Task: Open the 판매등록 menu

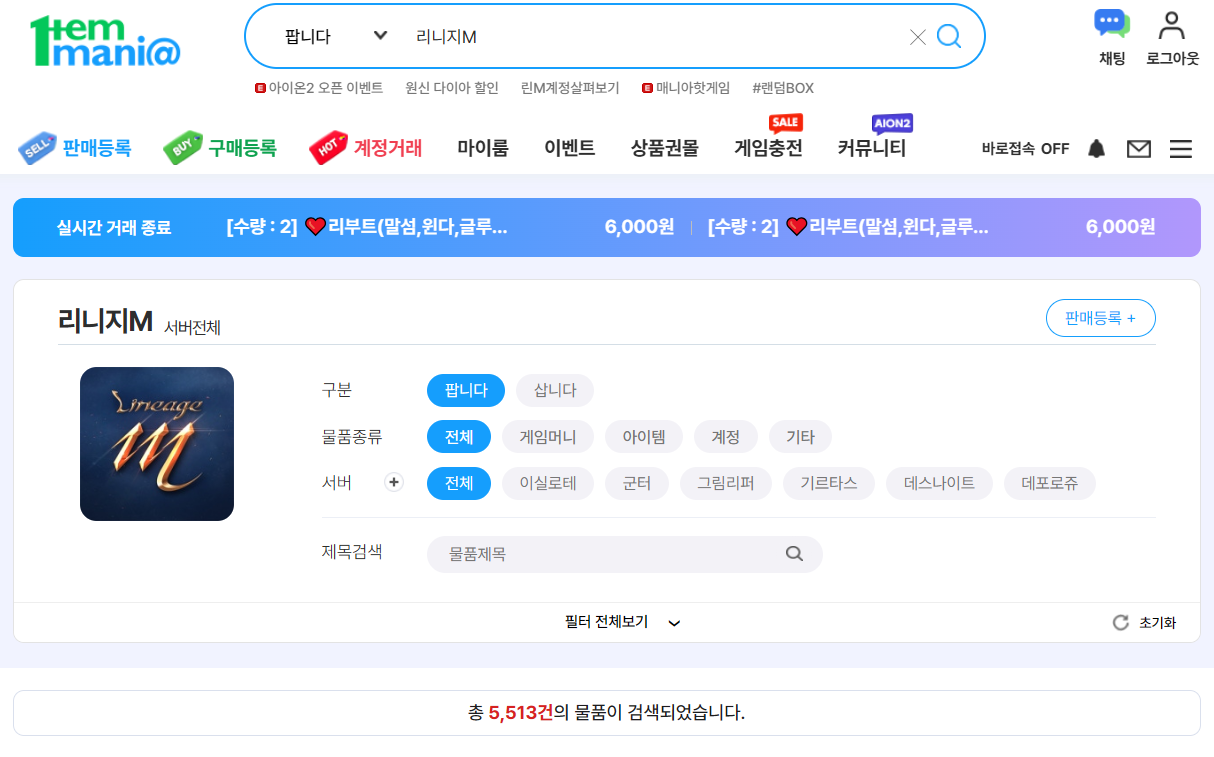Action: [75, 148]
